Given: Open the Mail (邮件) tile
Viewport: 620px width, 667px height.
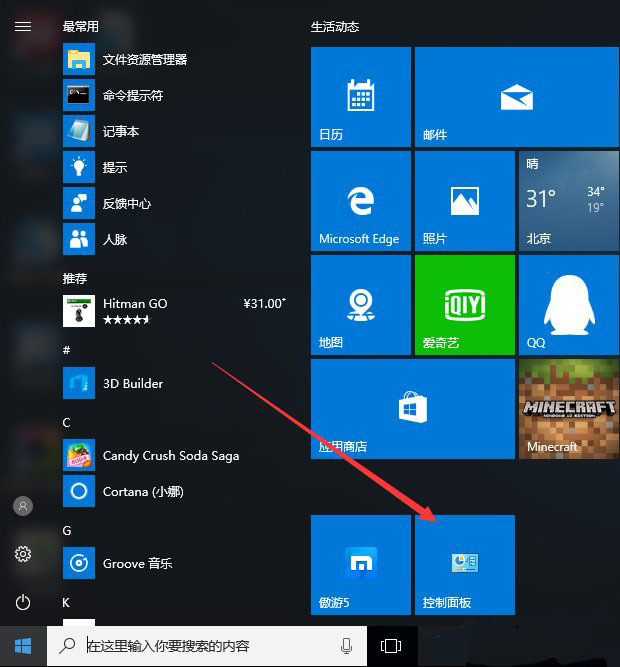Looking at the screenshot, I should (x=464, y=97).
